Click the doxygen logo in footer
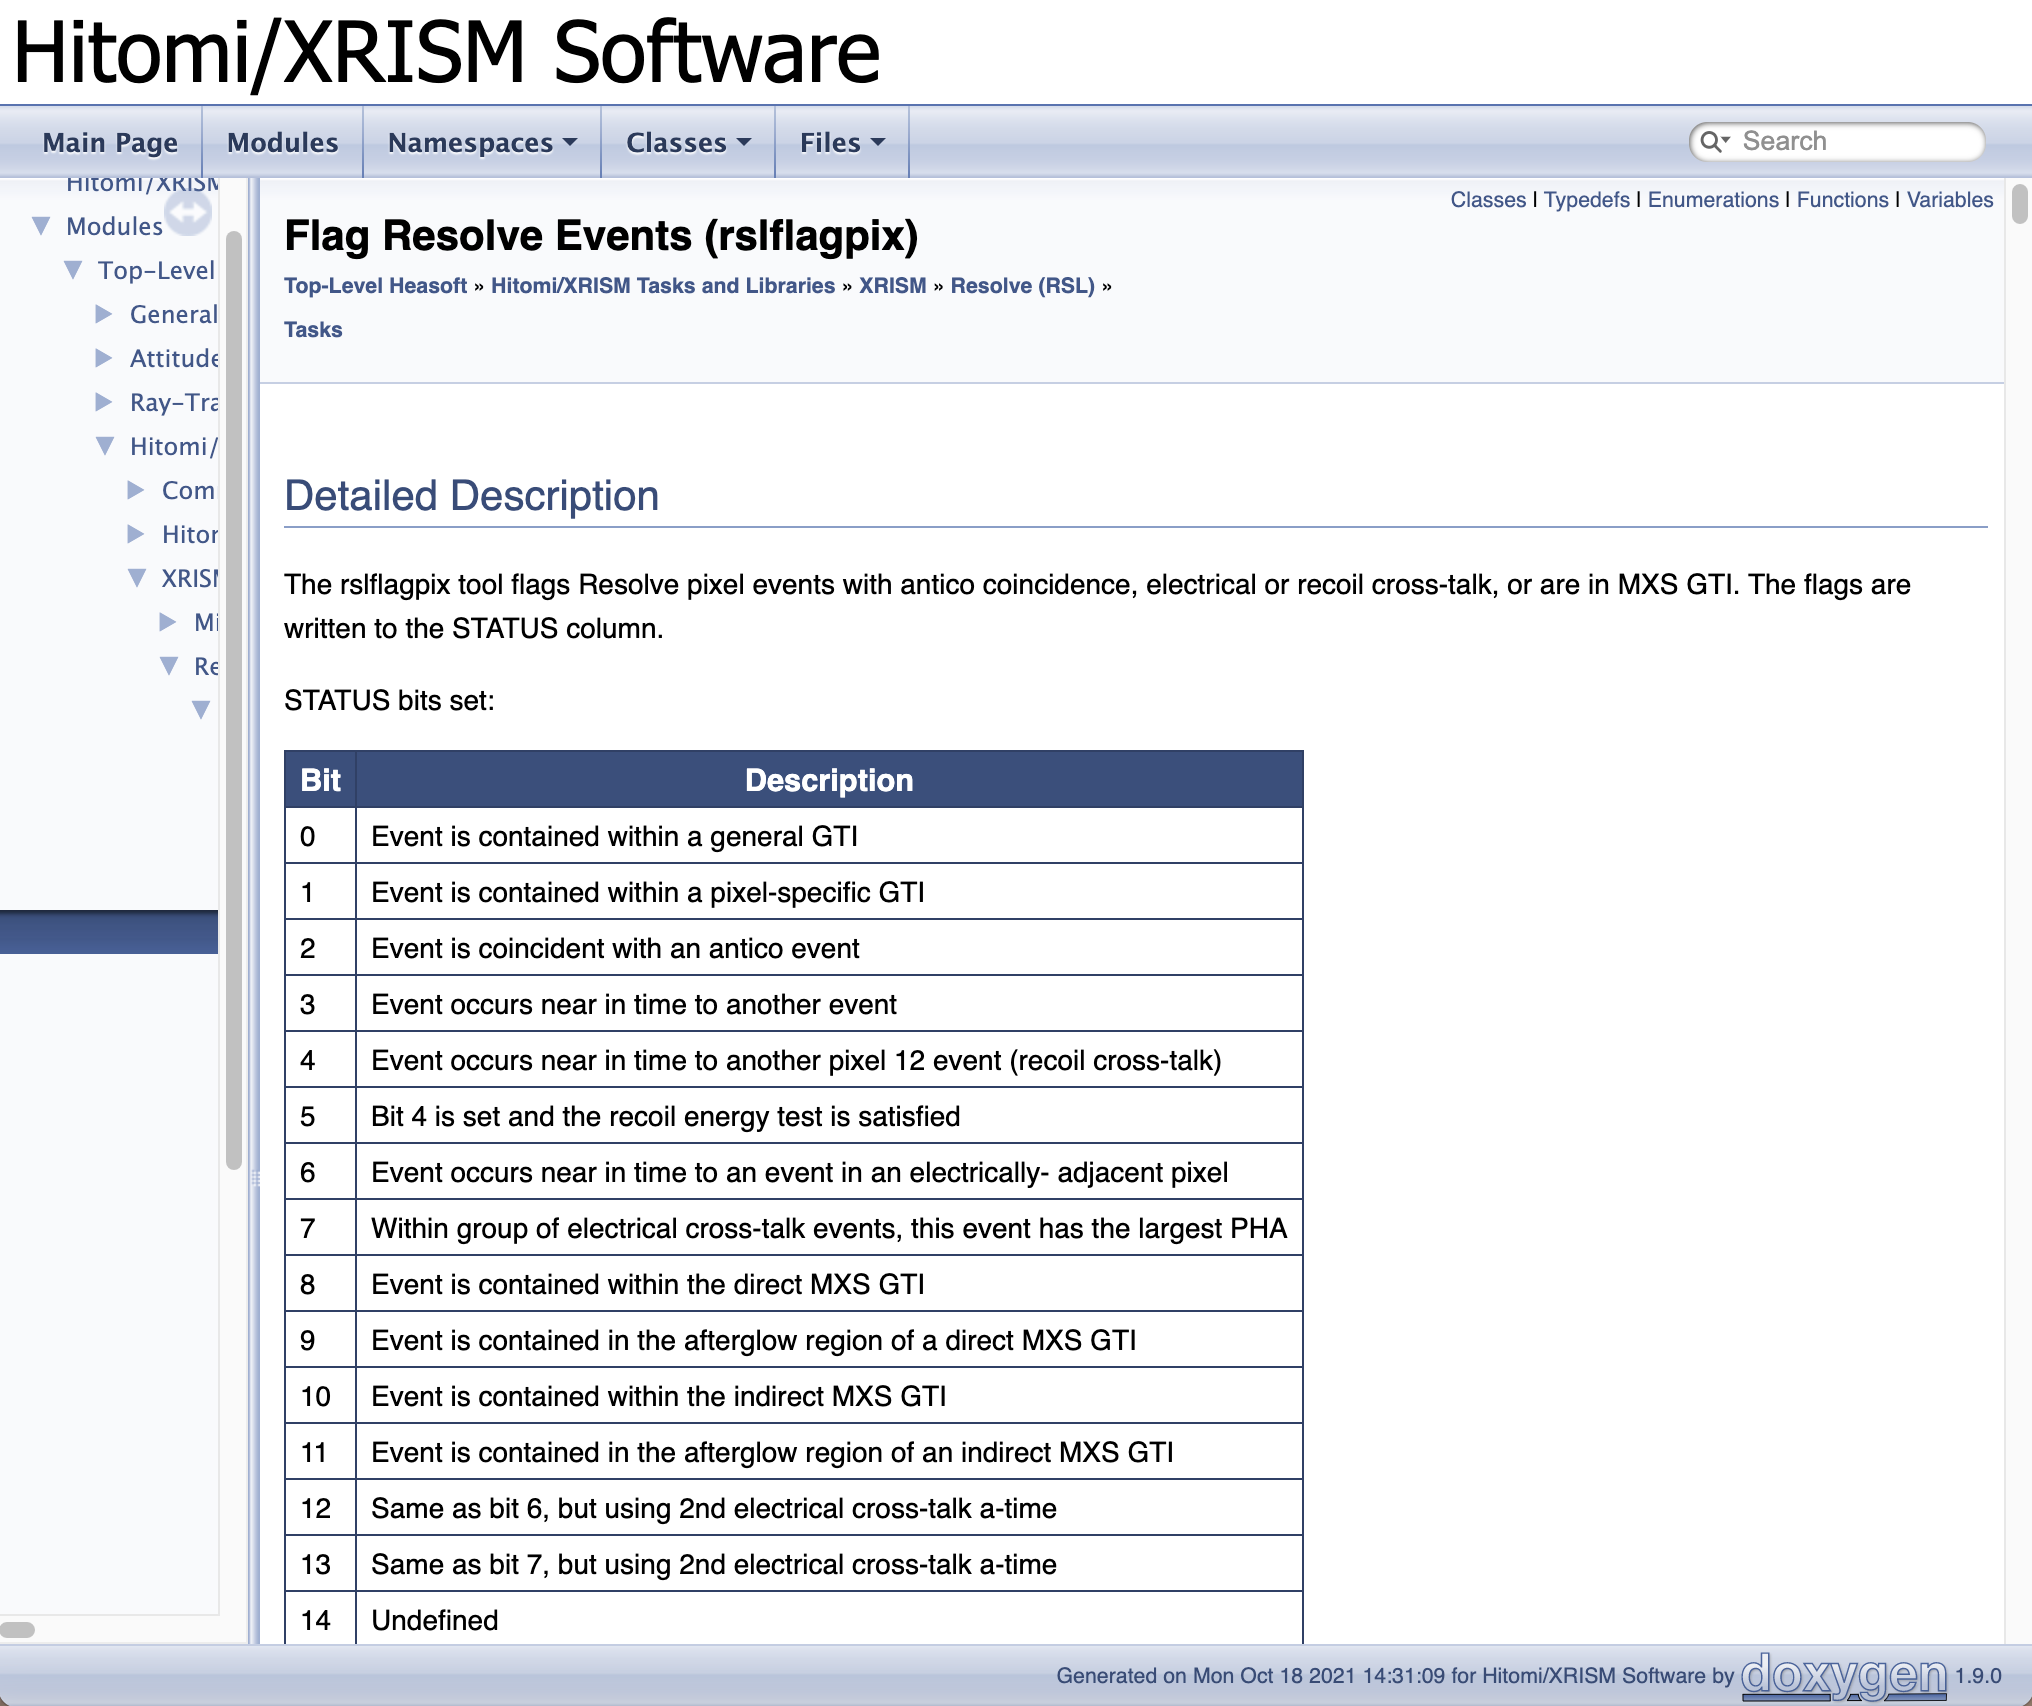The image size is (2032, 1706). point(1843,1675)
